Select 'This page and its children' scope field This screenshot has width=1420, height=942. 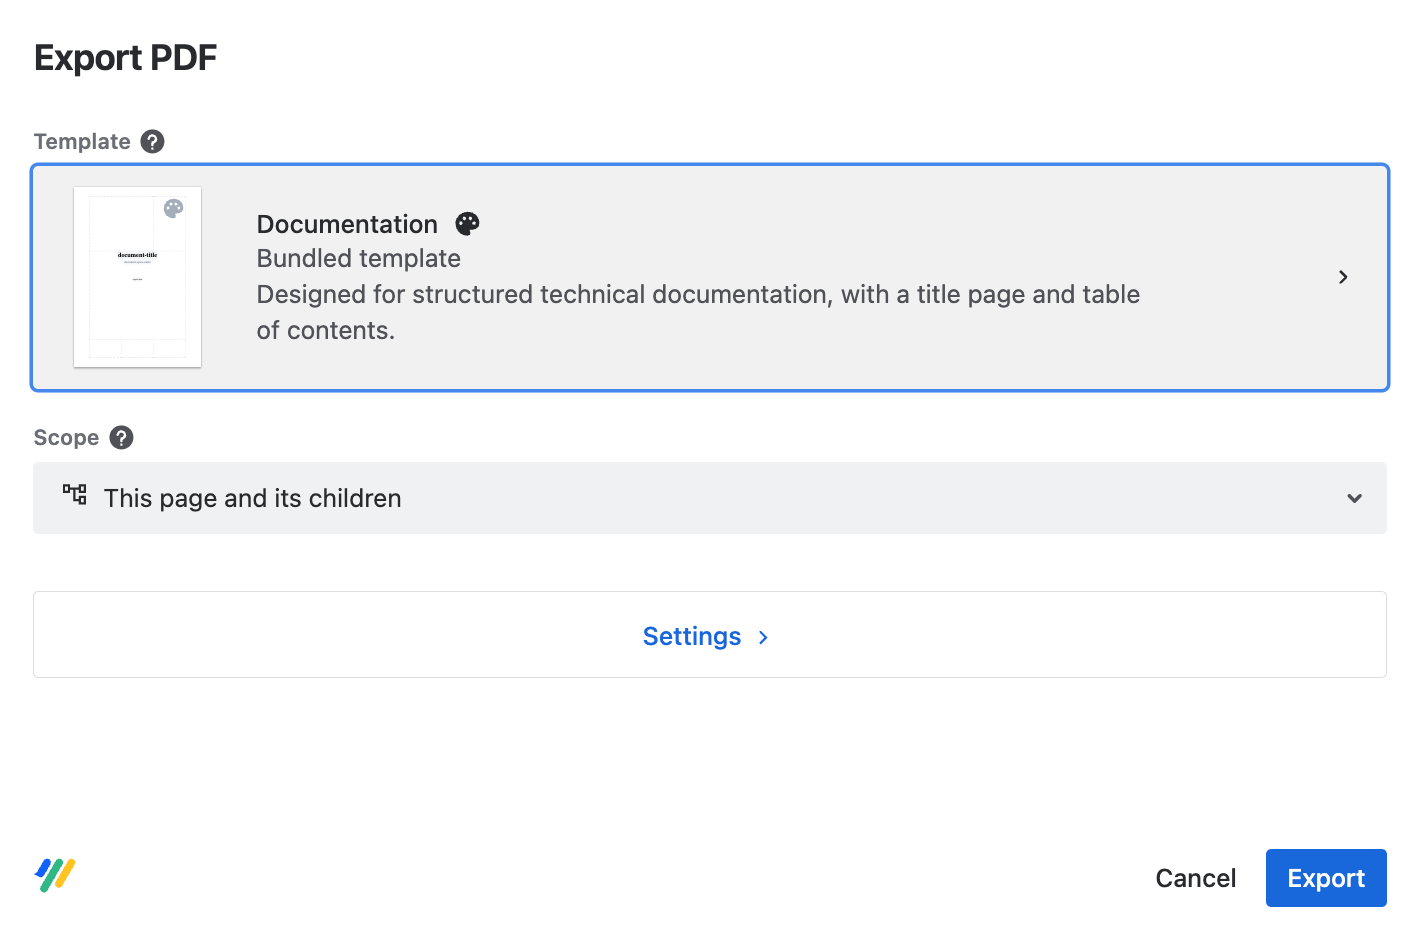710,498
